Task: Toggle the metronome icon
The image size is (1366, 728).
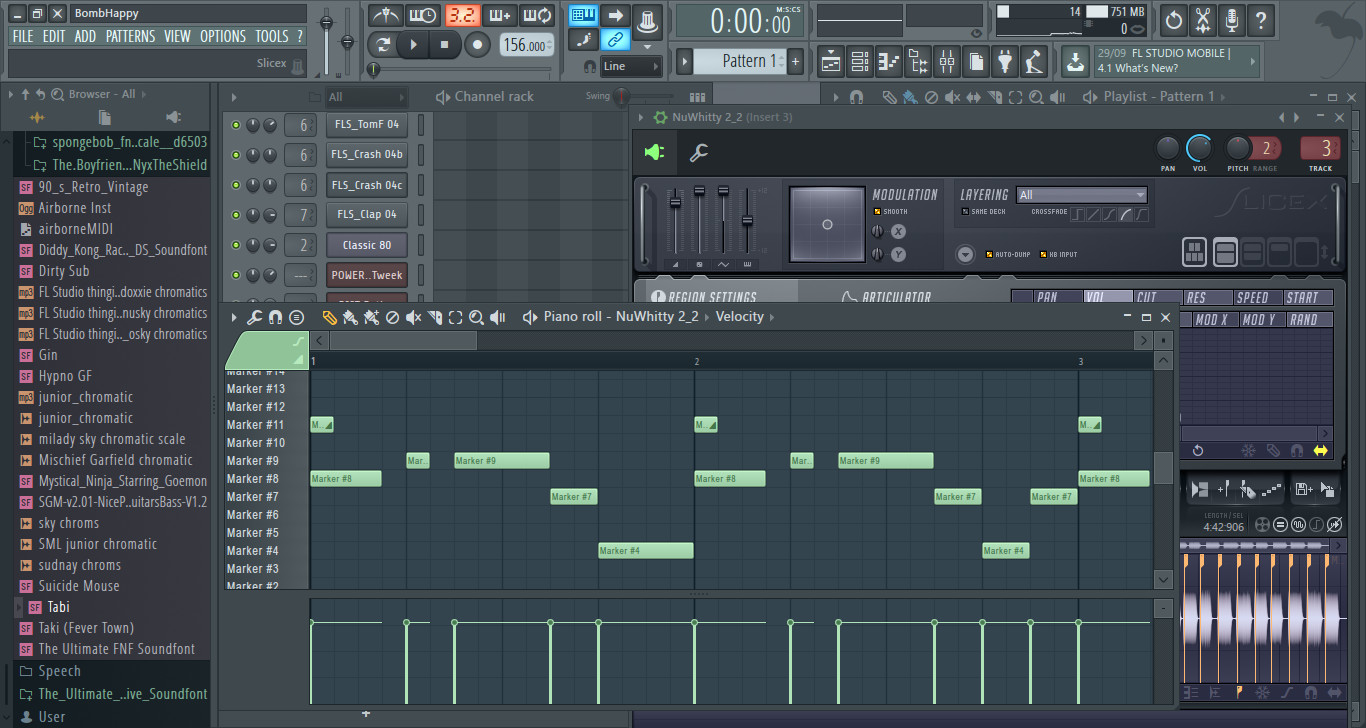Action: pyautogui.click(x=384, y=15)
